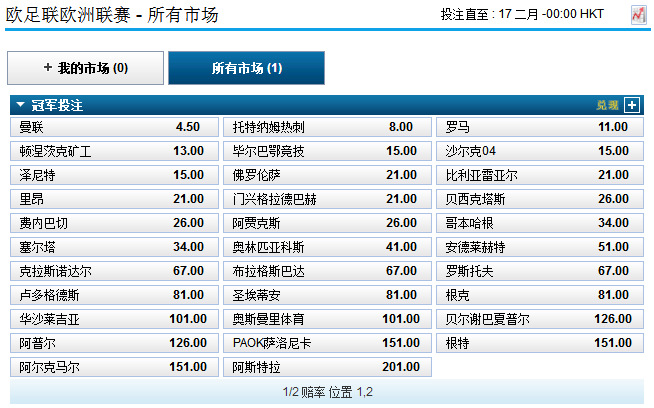Screen dimensions: 654x408
Task: Click the 1/2 赔率 位置 1,2 text
Action: 327,392
